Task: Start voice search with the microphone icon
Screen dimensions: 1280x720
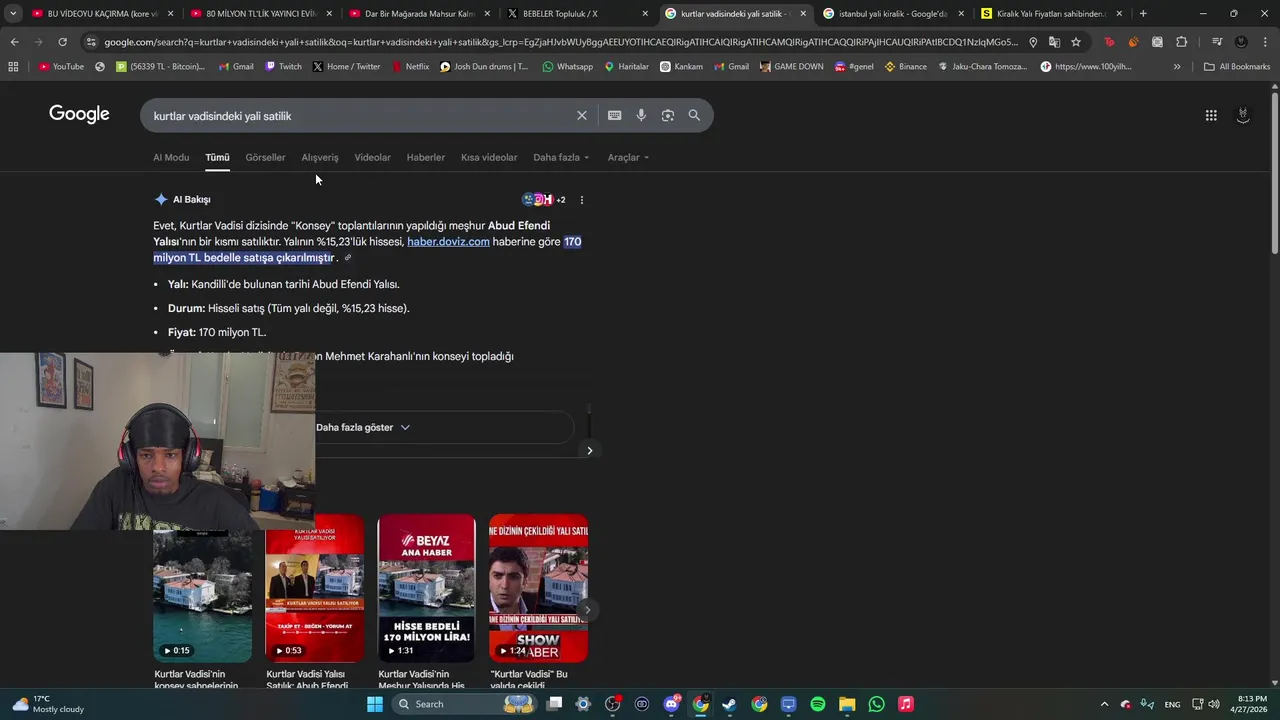Action: coord(641,115)
